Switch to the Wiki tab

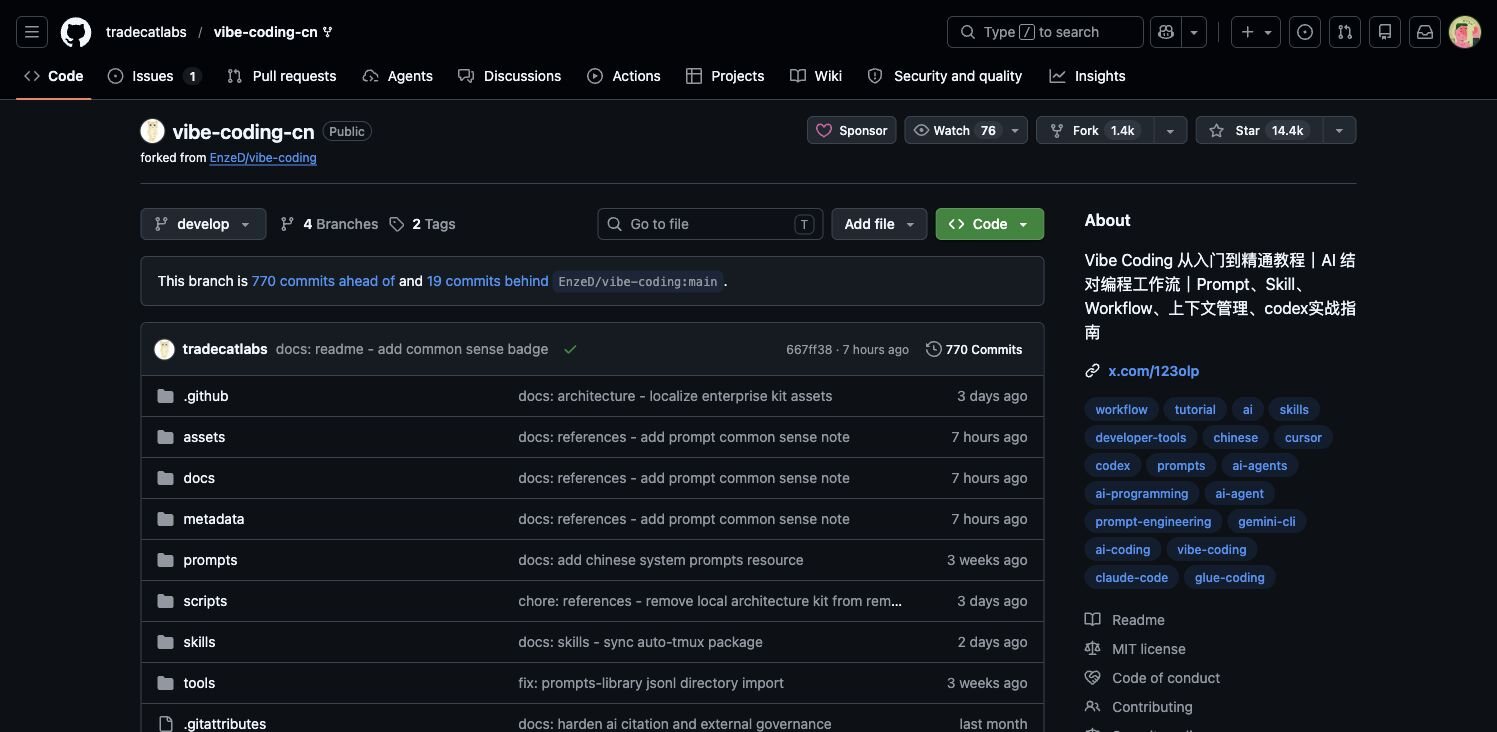click(816, 76)
